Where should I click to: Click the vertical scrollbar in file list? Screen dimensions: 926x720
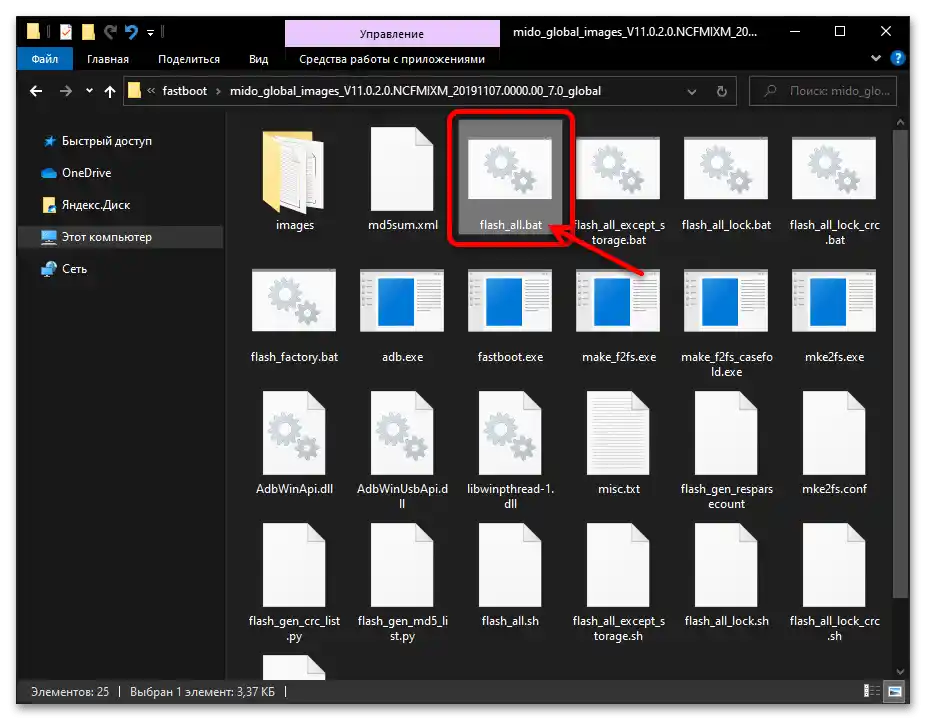pos(900,364)
